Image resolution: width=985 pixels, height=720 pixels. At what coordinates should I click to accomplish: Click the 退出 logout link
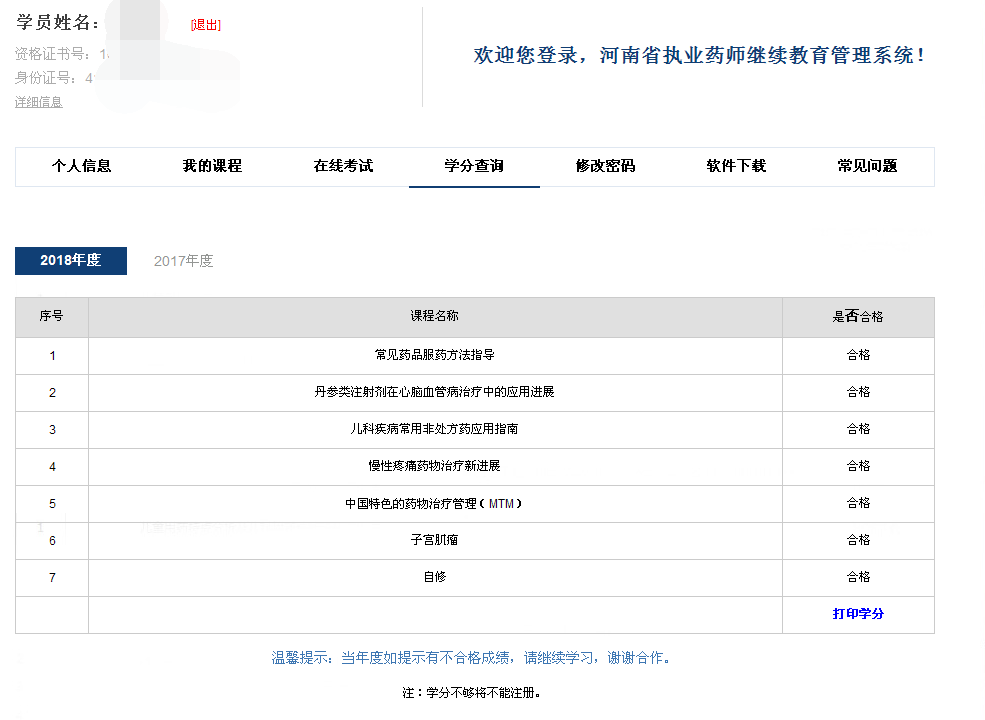point(206,25)
